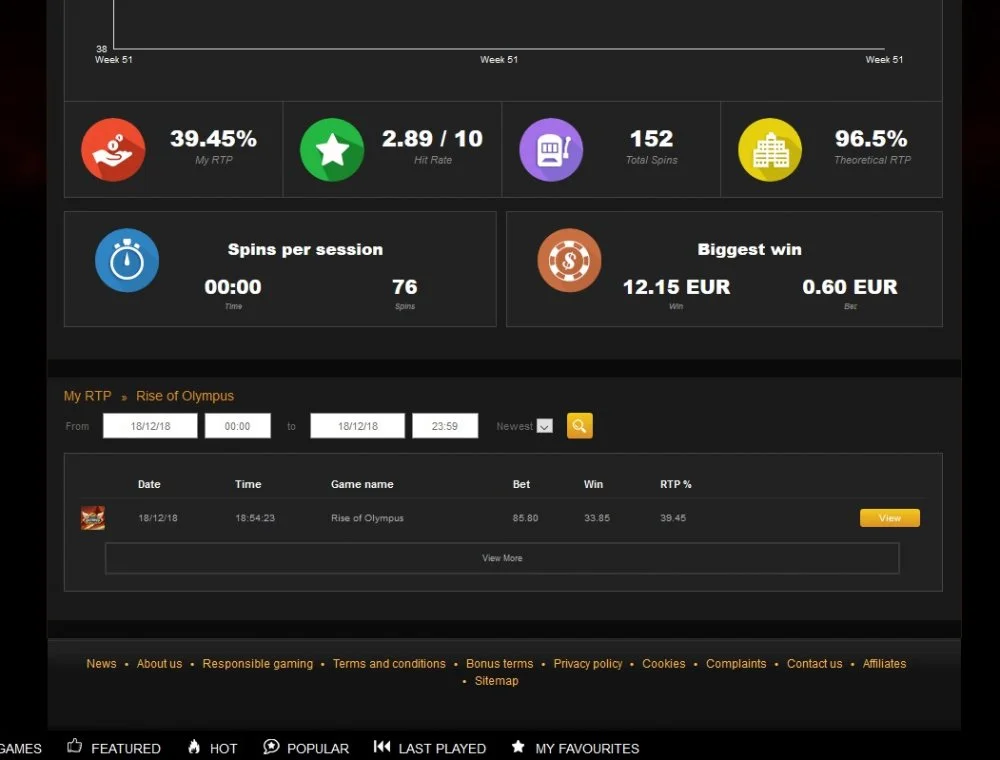Click the 39.45% My RTP value

pos(213,138)
